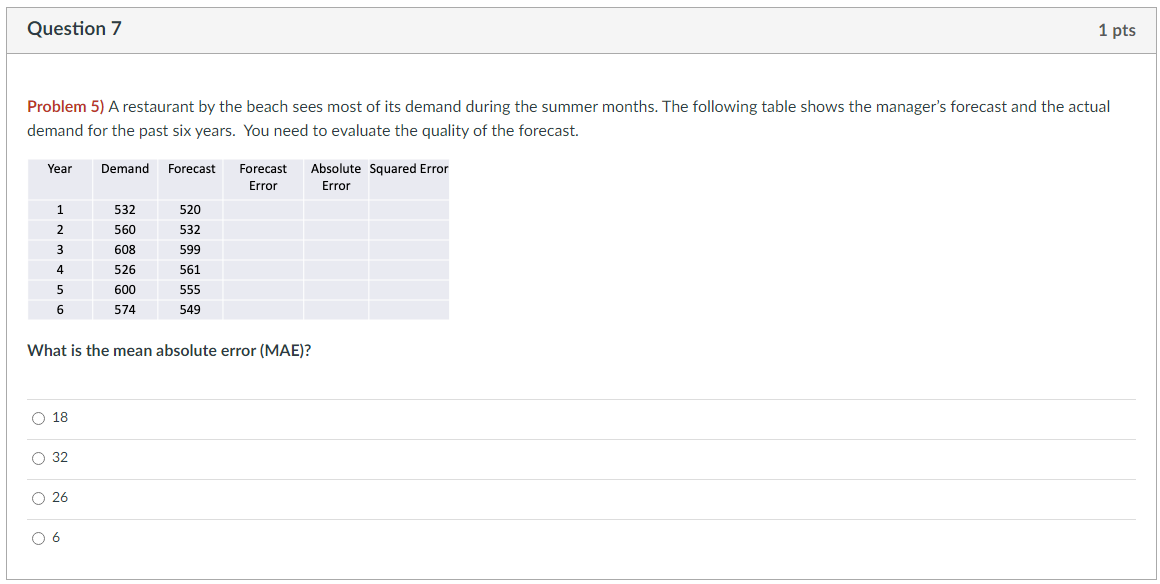Image resolution: width=1160 pixels, height=584 pixels.
Task: Select the radio button for answer 18
Action: tap(38, 418)
